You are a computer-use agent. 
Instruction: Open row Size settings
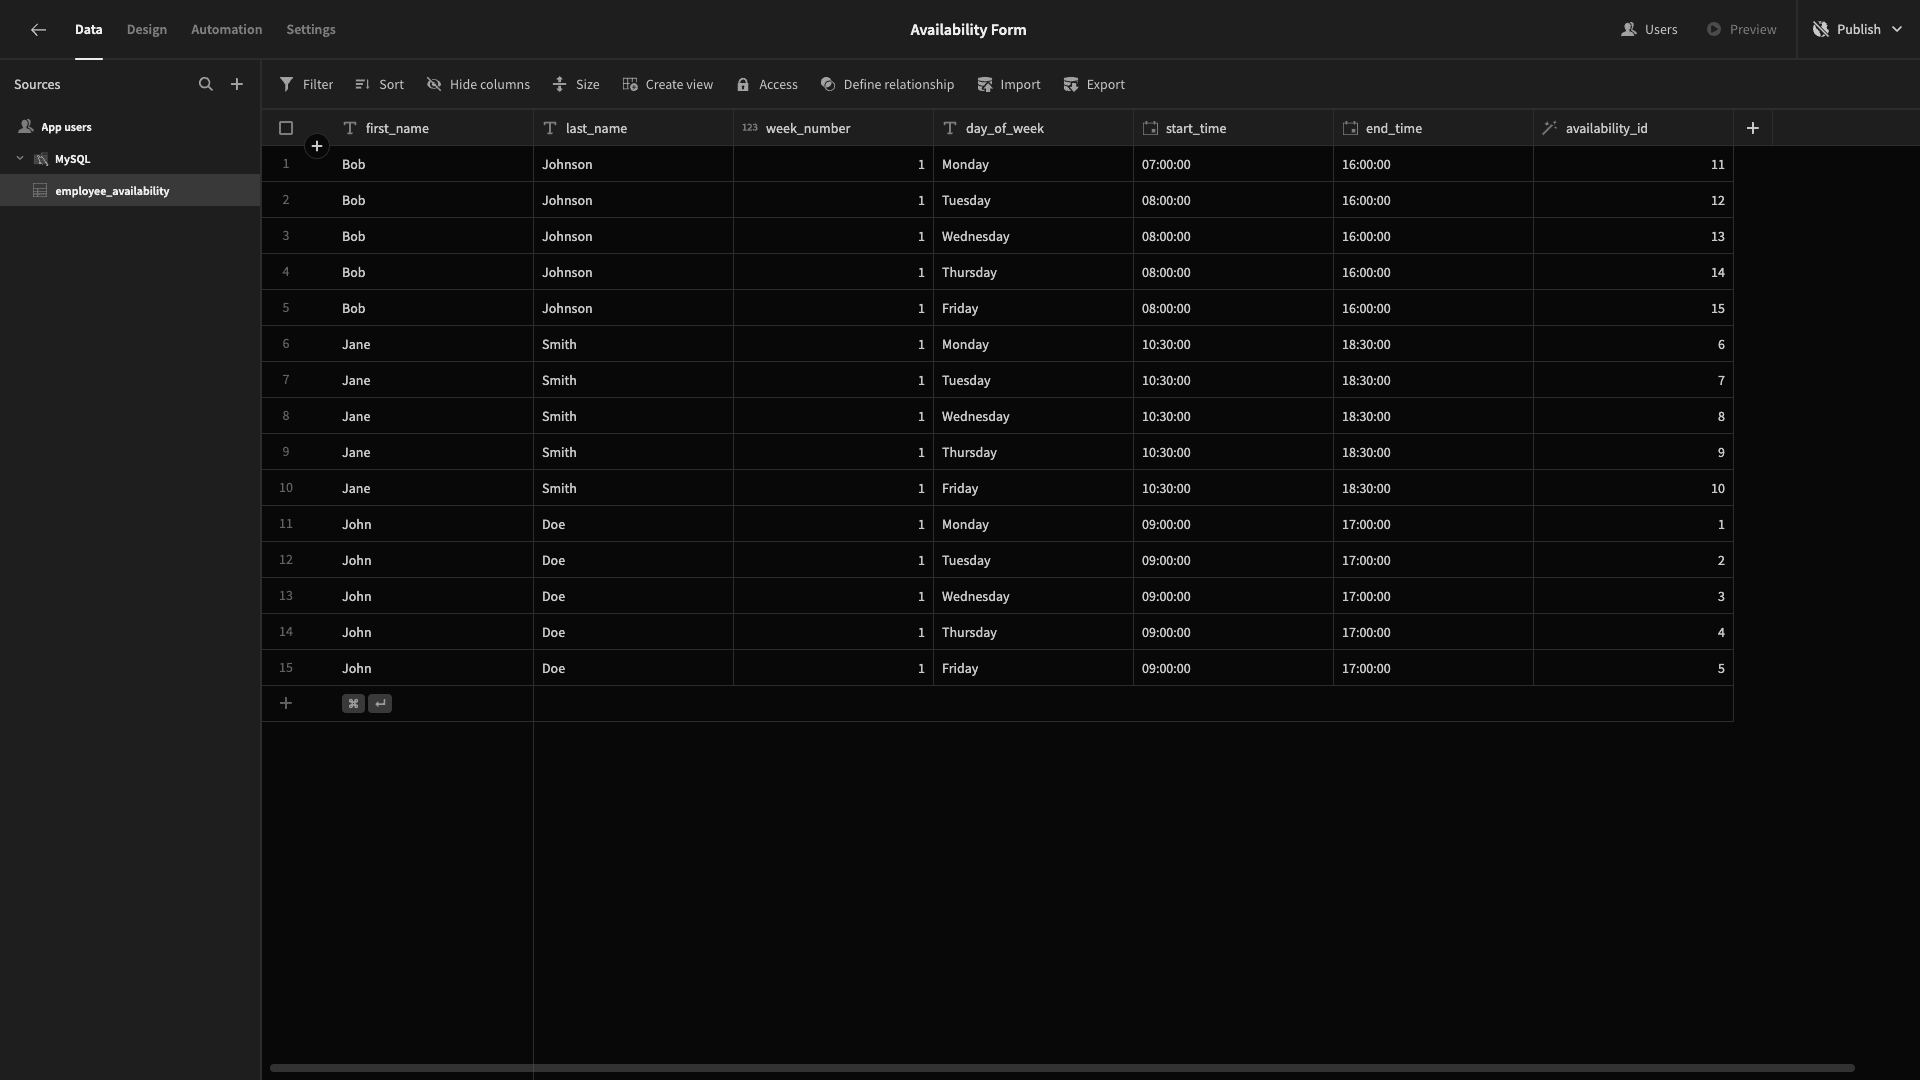pyautogui.click(x=576, y=85)
